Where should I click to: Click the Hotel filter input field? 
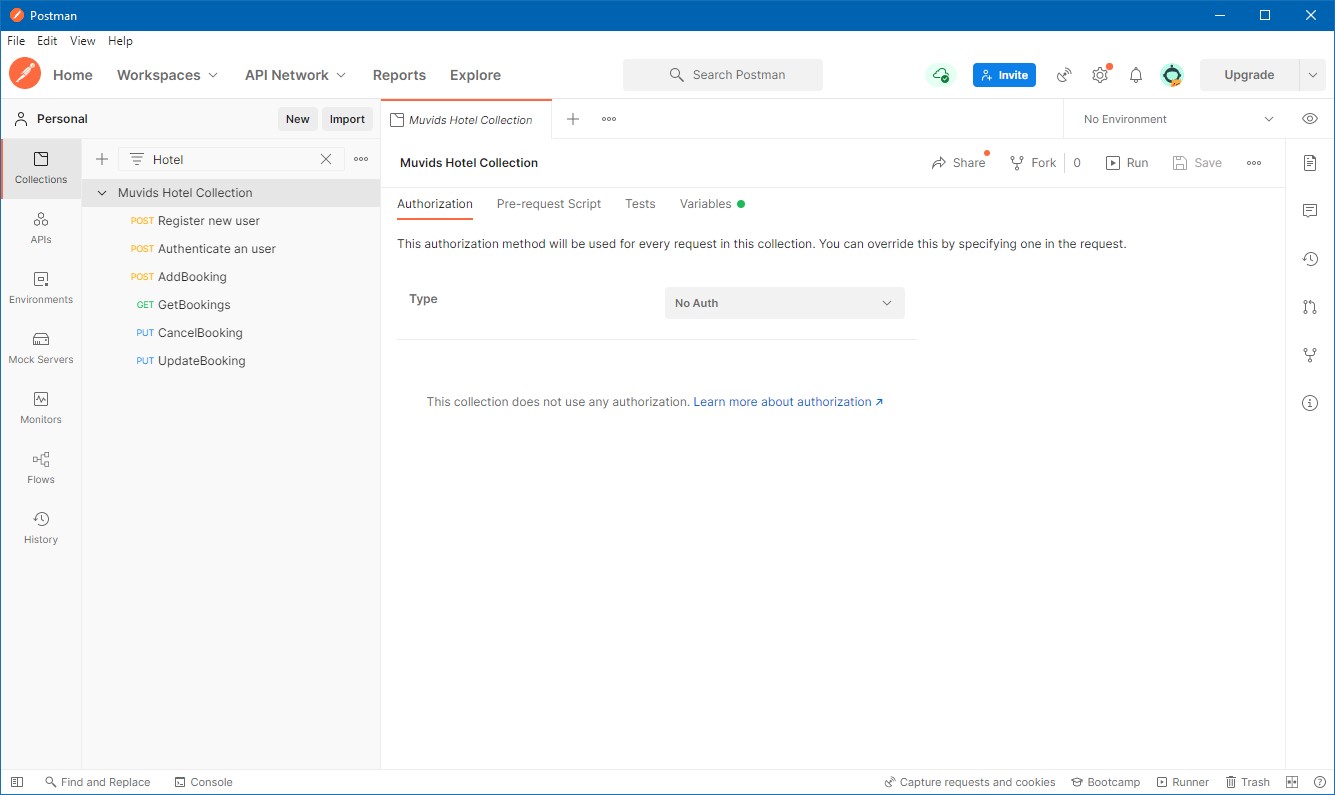coord(232,159)
